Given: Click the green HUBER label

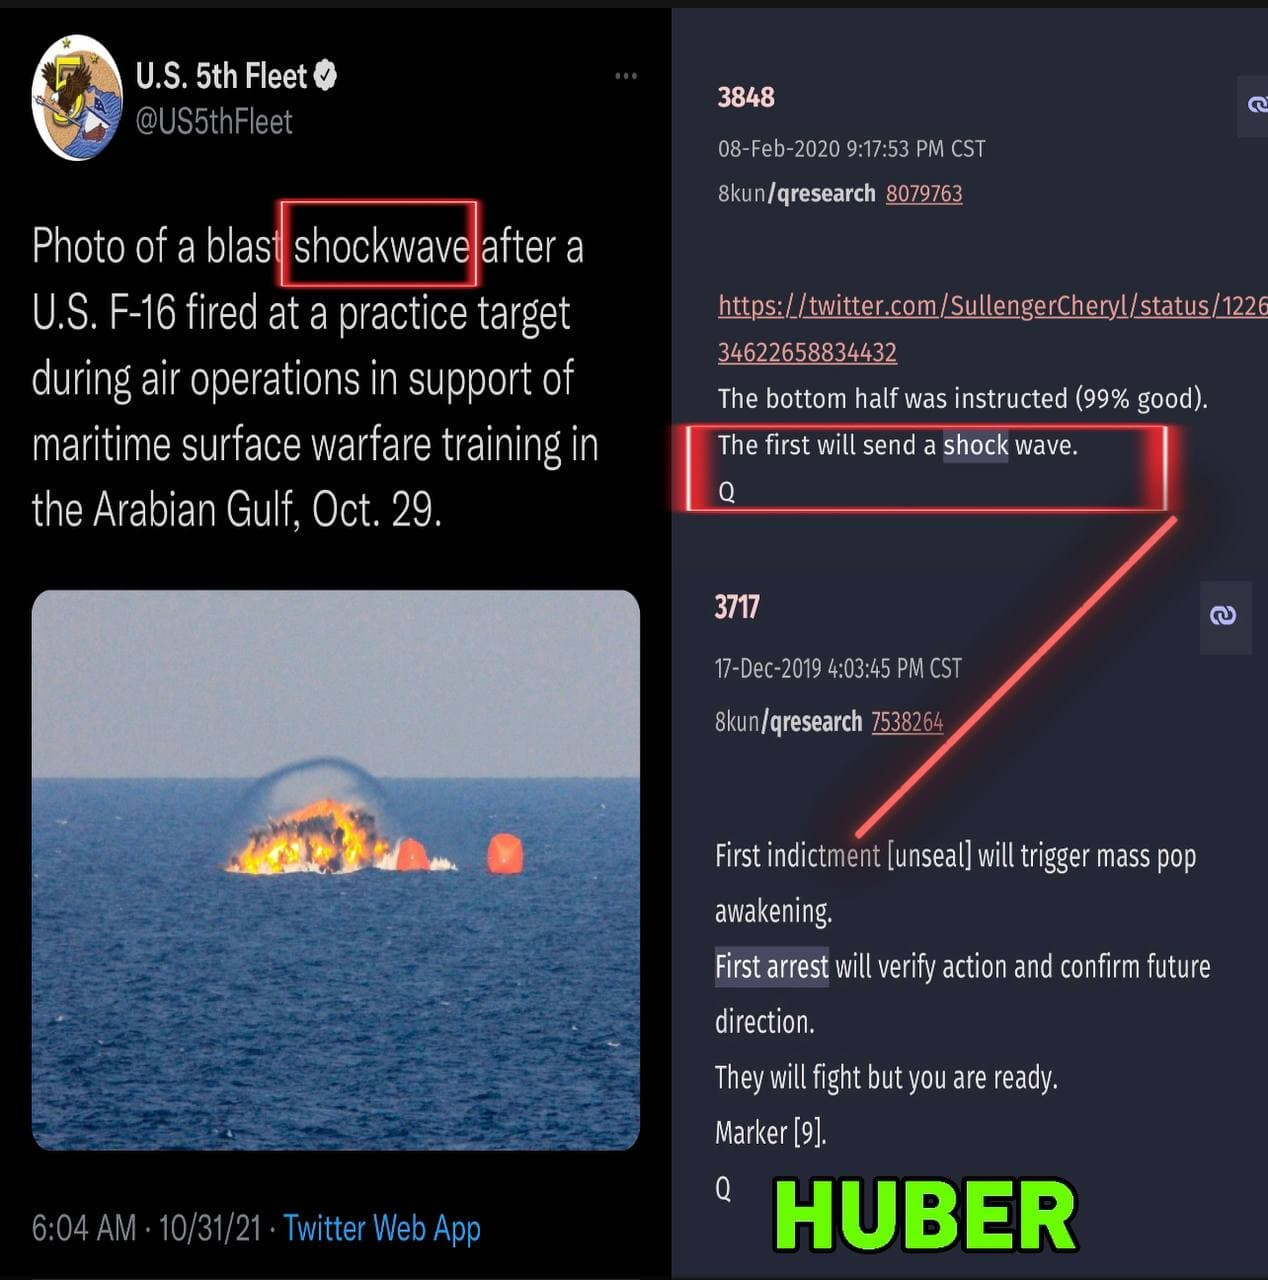Looking at the screenshot, I should click(925, 1216).
